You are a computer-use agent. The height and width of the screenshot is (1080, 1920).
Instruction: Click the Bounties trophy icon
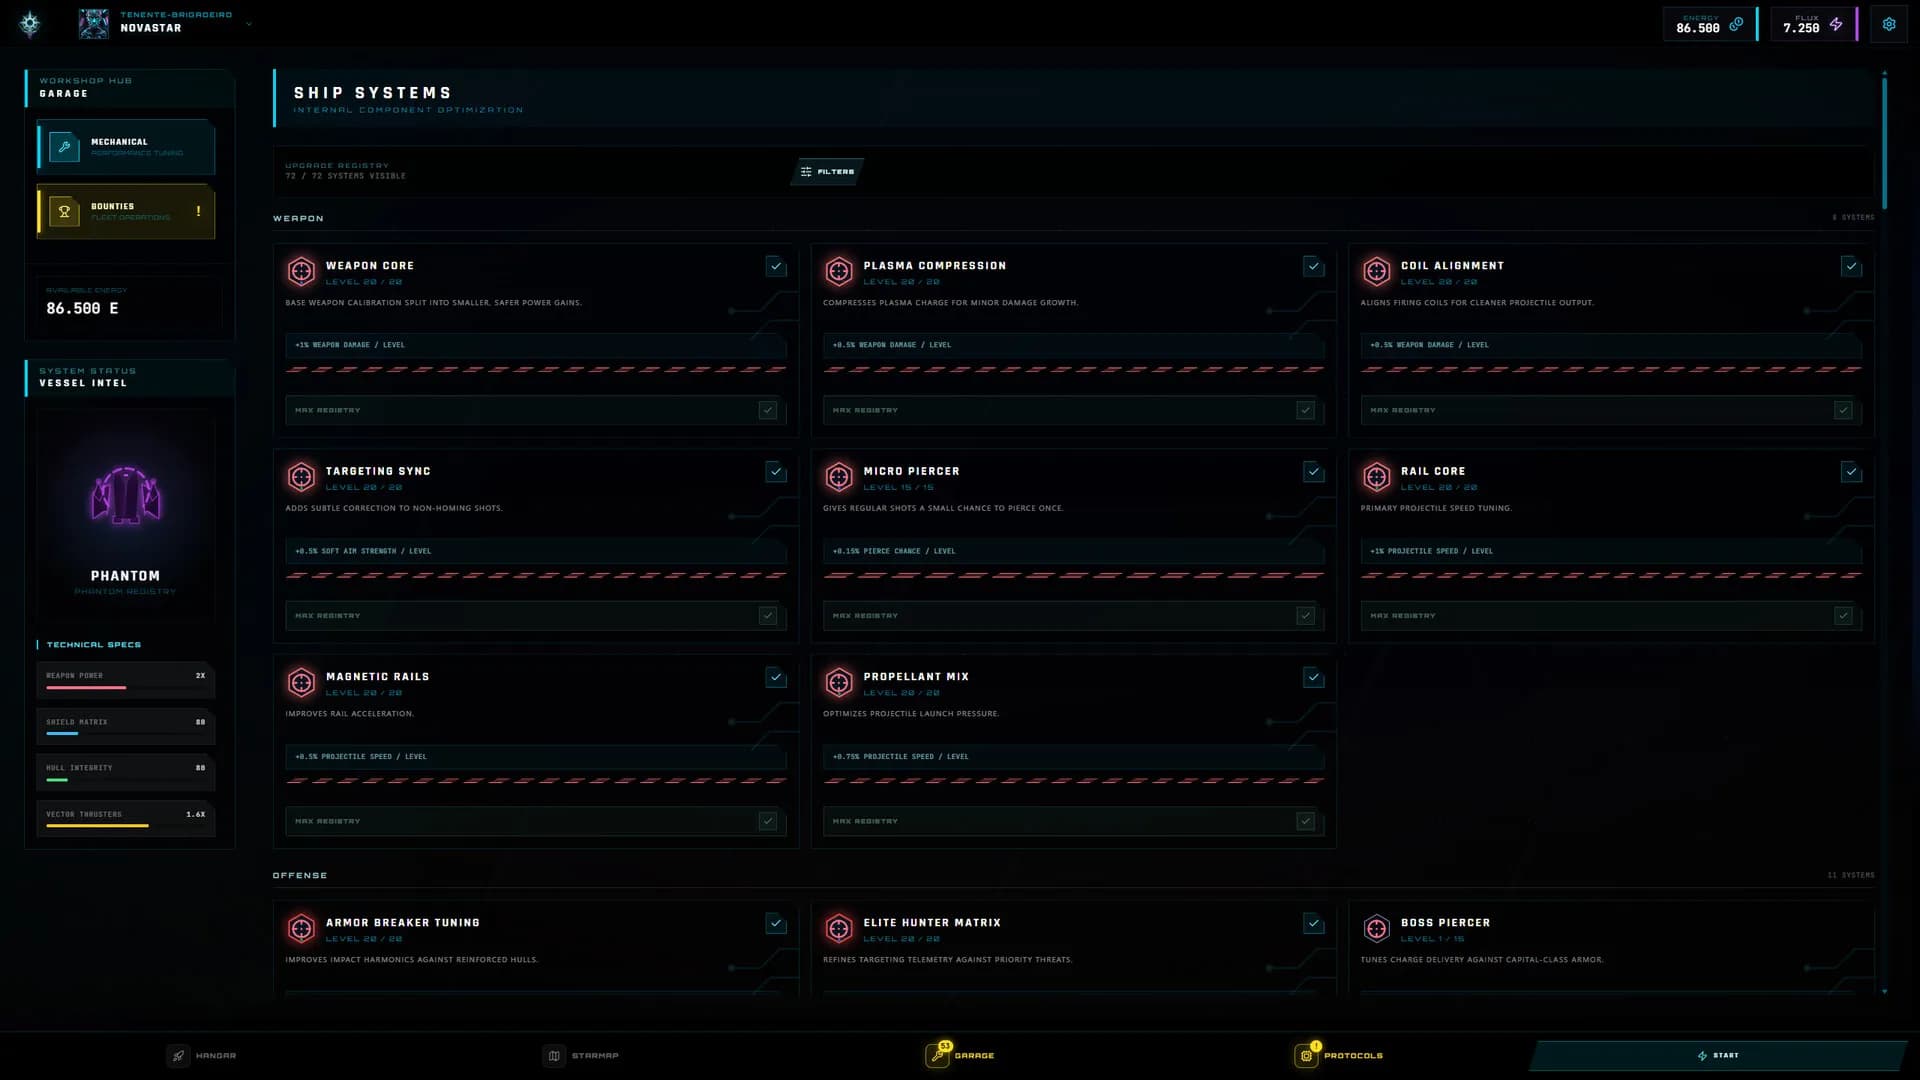[x=64, y=211]
